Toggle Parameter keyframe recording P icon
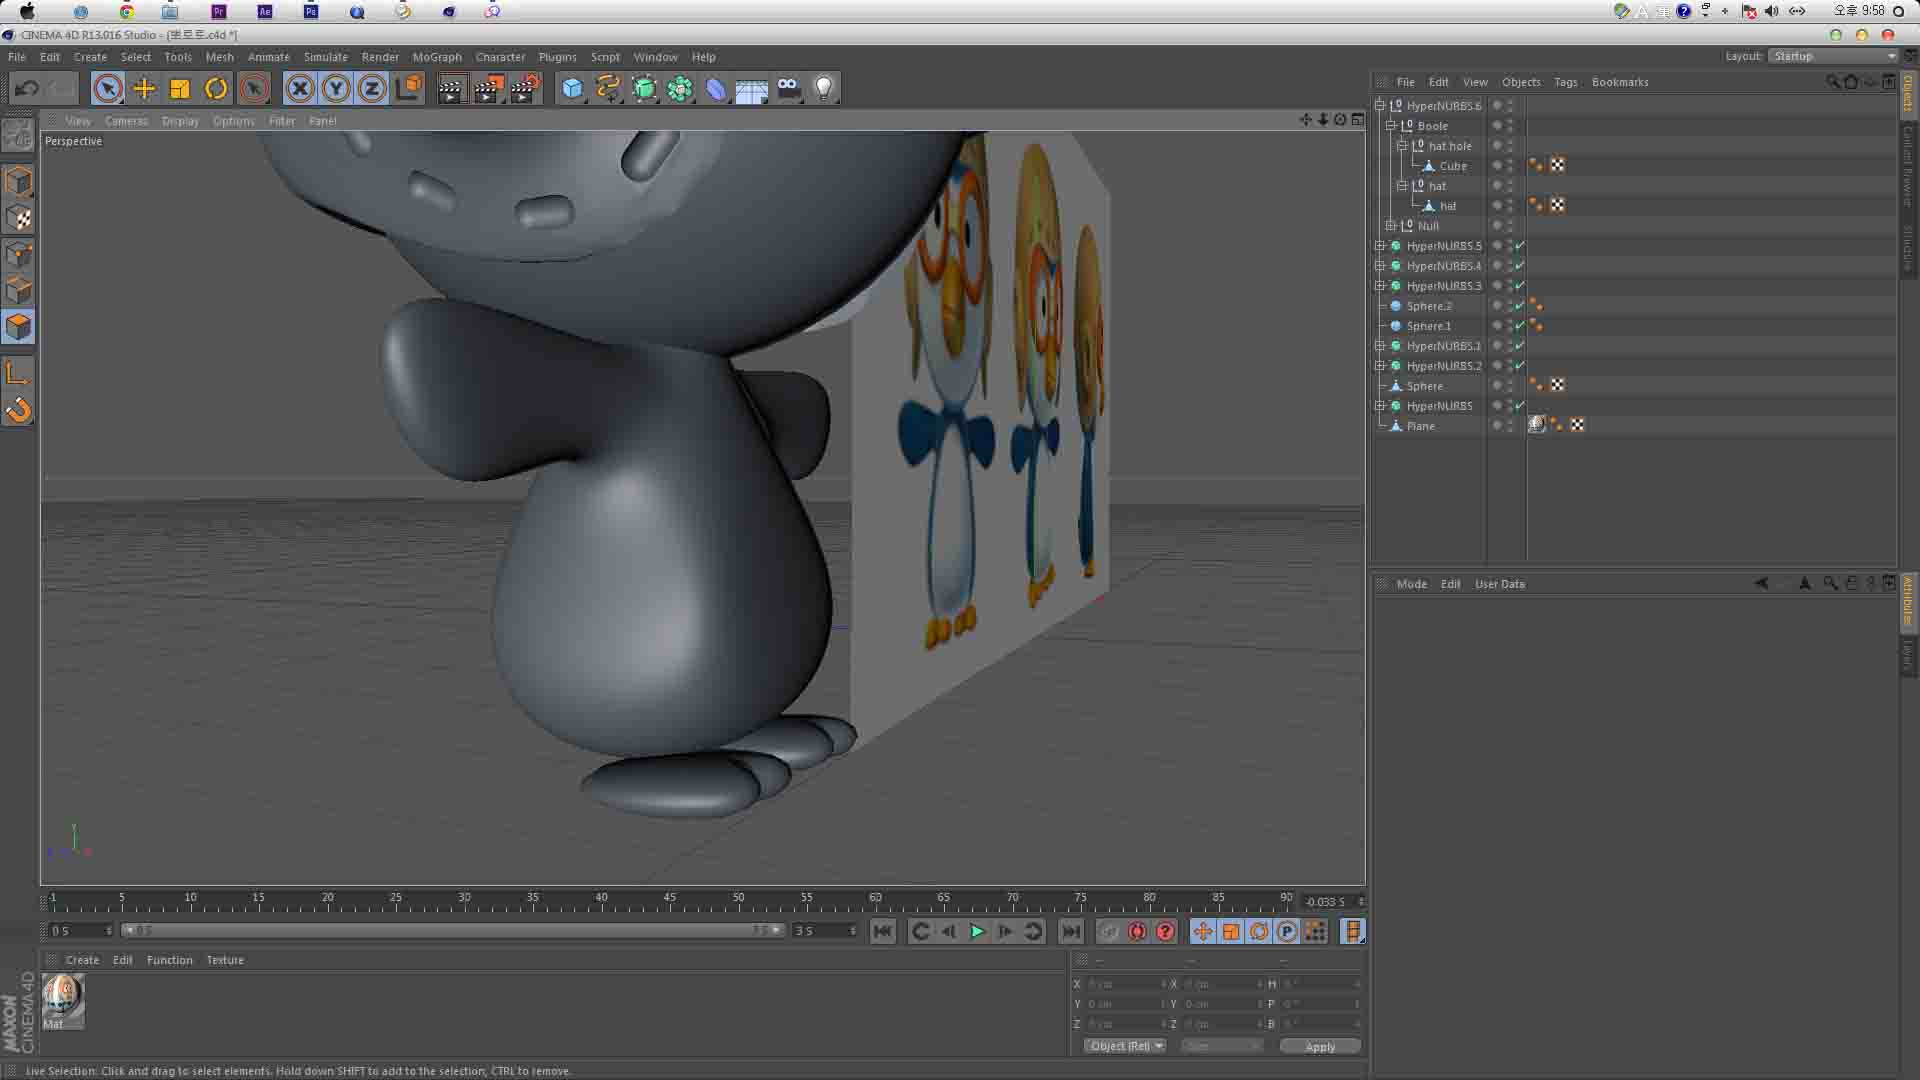1920x1080 pixels. (1287, 931)
